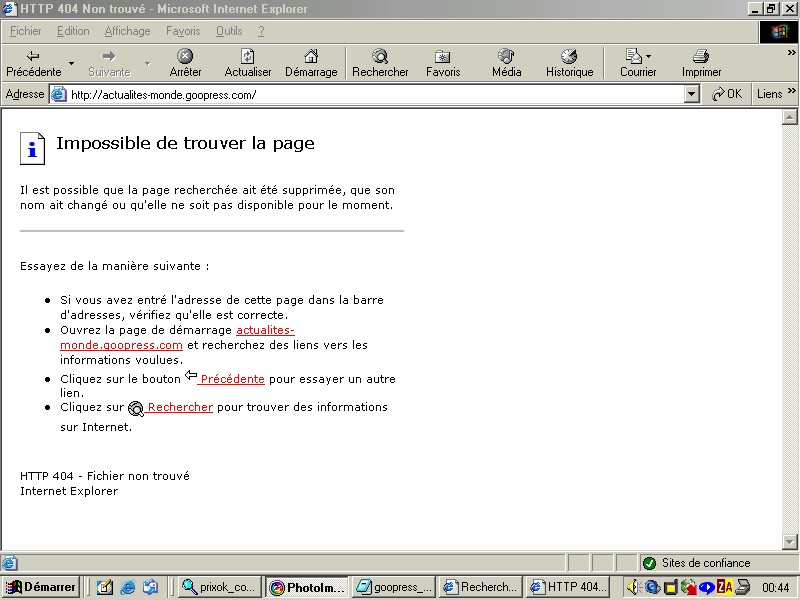Switch to the goopress_... taskbar window

tap(394, 587)
